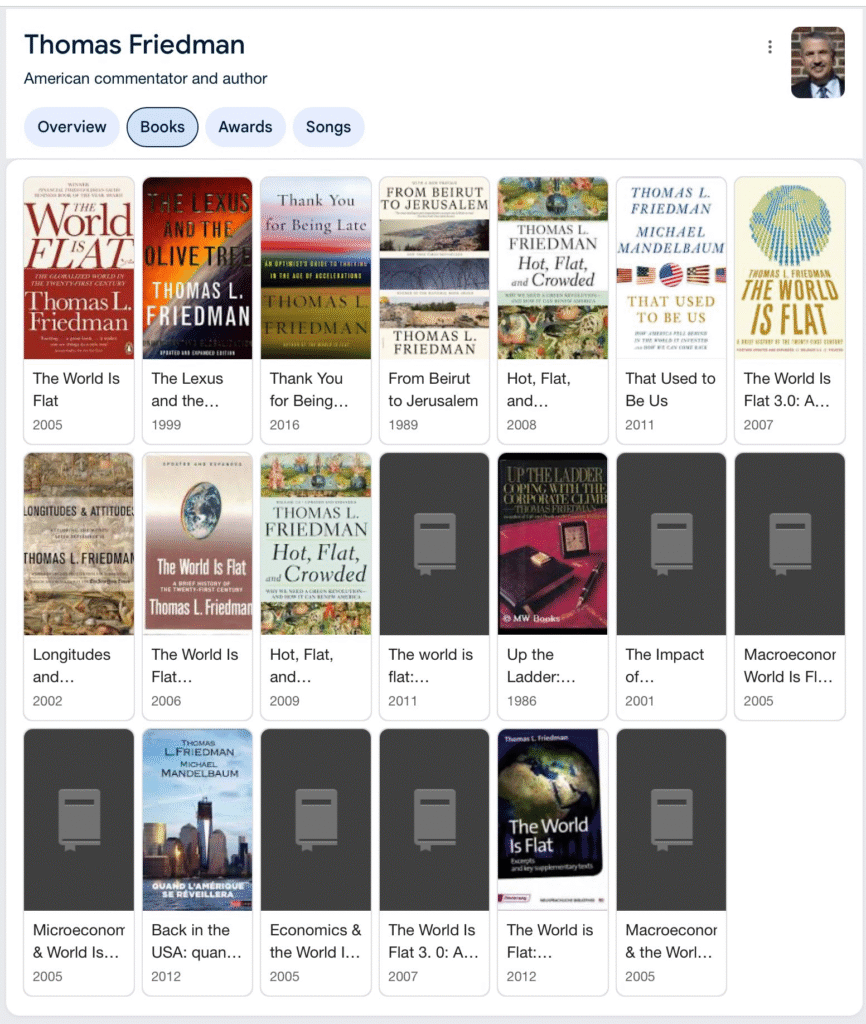Click the From Beirut to Jerusalem title
This screenshot has width=866, height=1024.
tap(433, 390)
